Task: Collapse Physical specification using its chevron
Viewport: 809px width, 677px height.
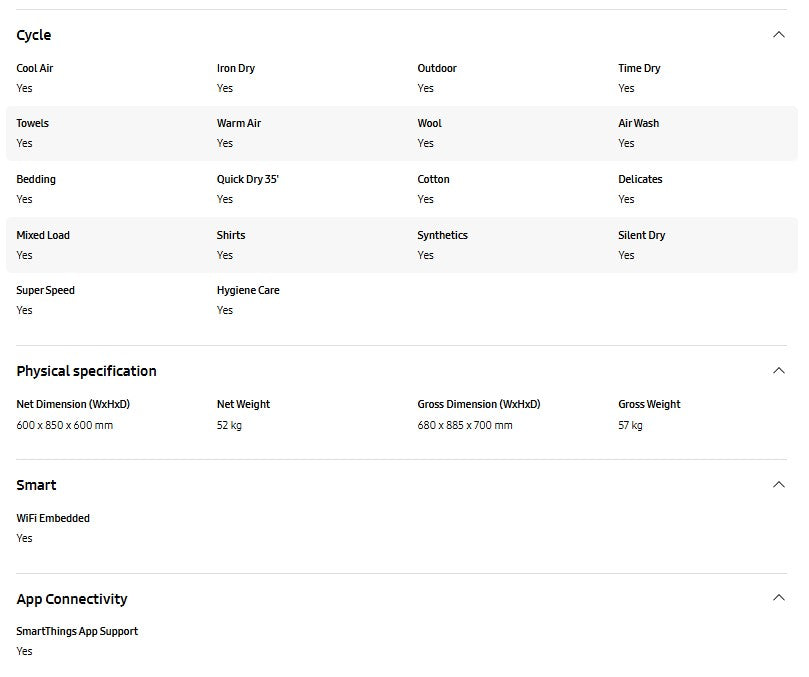Action: (x=779, y=371)
